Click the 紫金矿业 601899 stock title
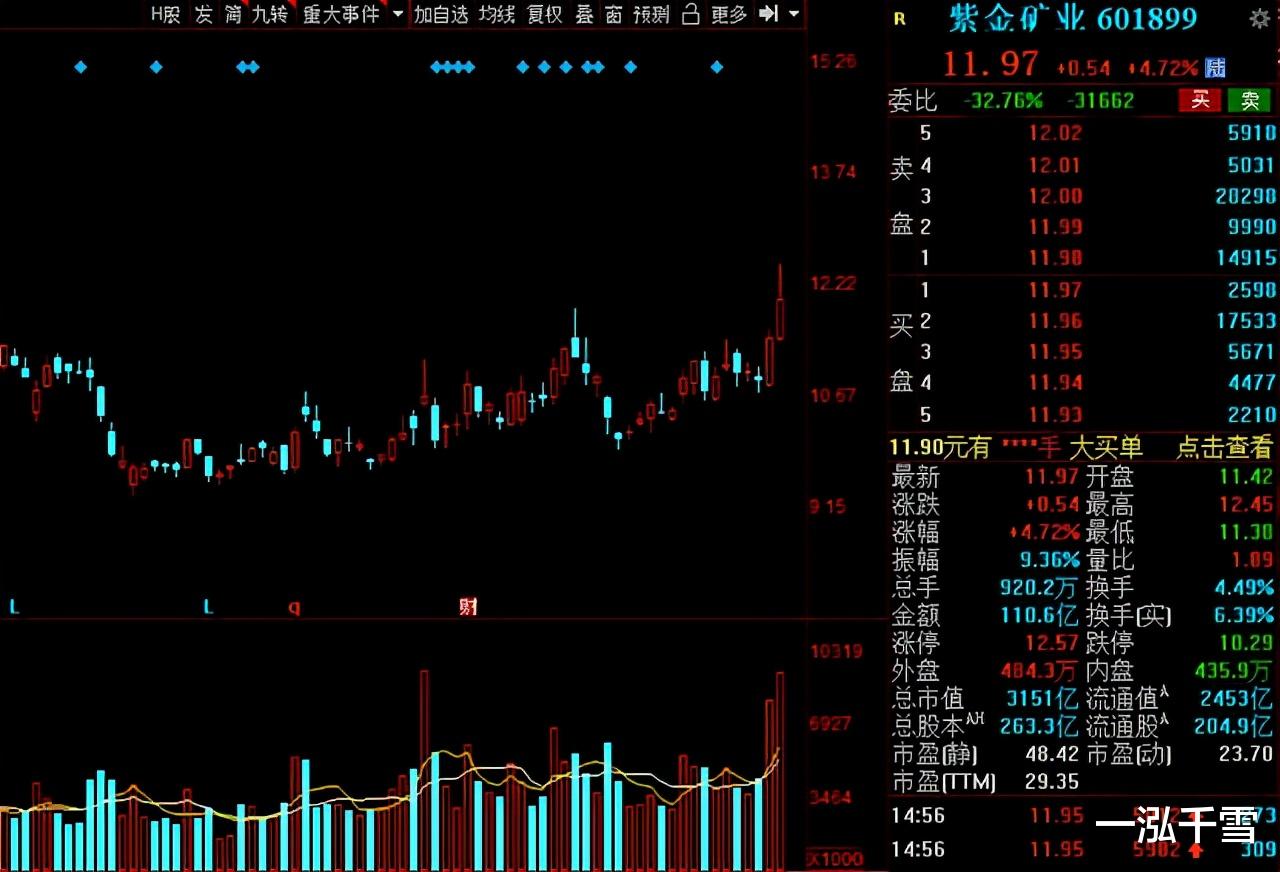Screen dimensions: 1280x872 1072,19
